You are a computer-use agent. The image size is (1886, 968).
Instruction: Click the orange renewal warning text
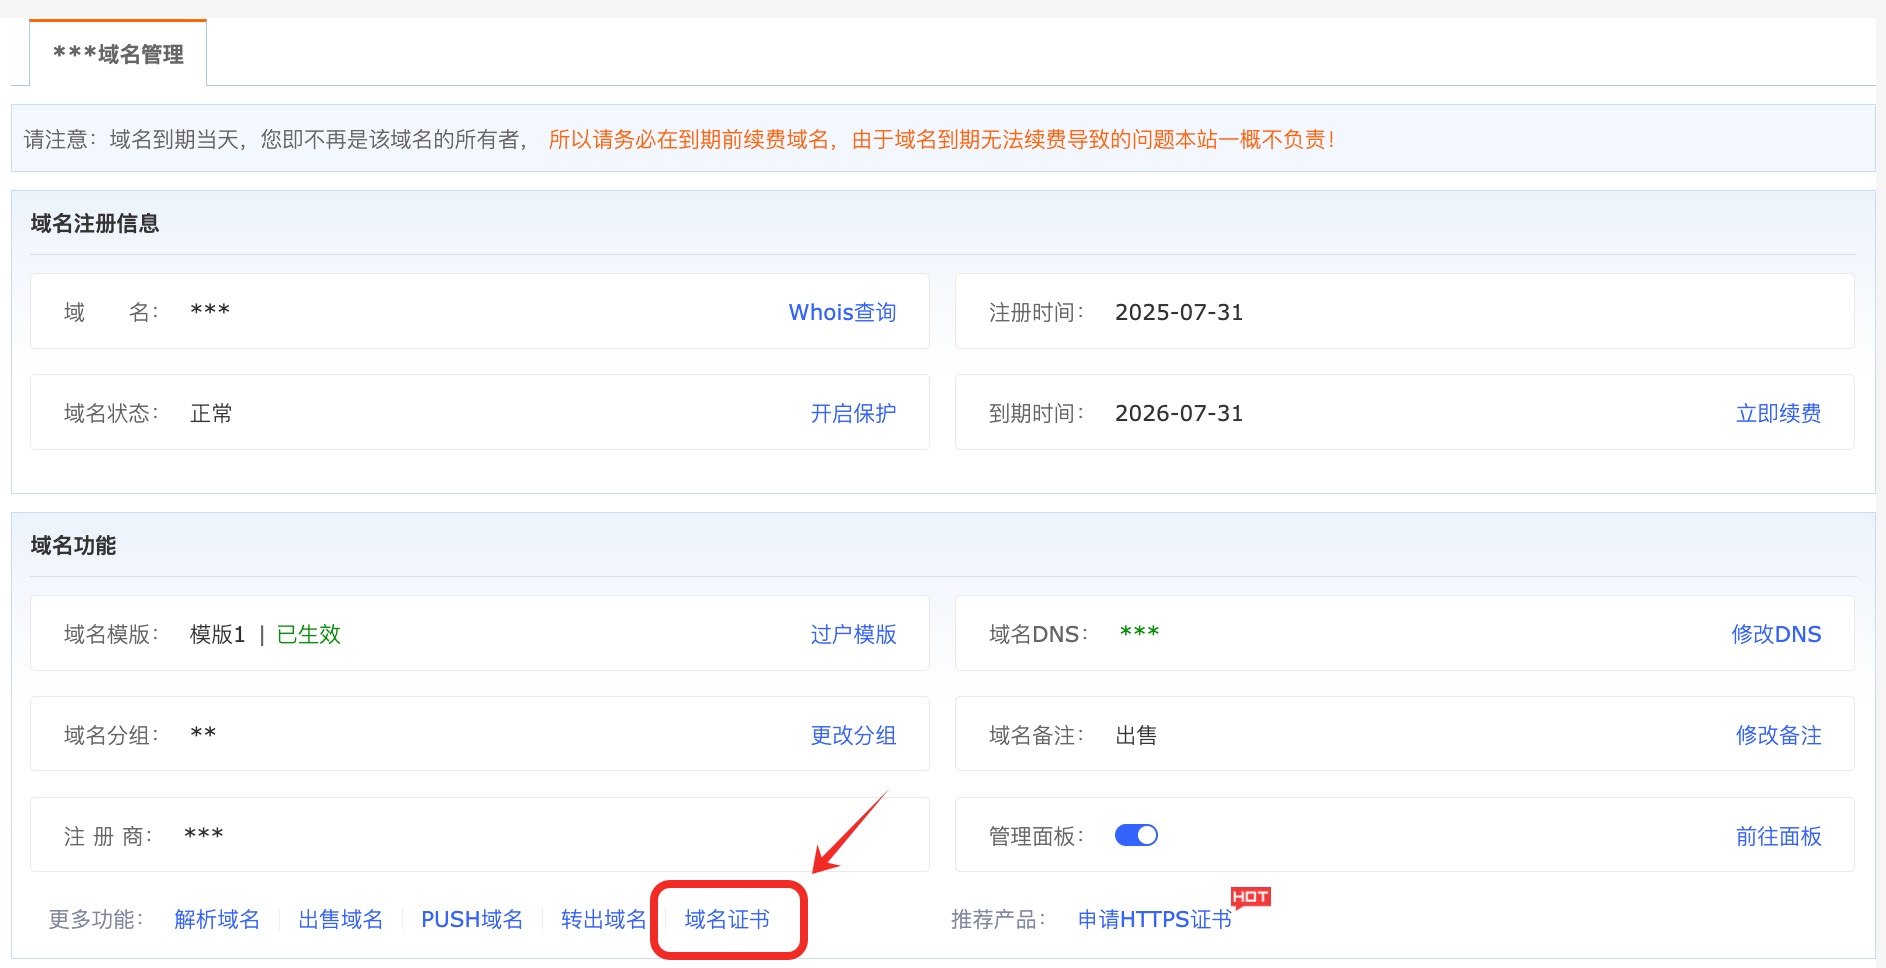click(x=941, y=139)
